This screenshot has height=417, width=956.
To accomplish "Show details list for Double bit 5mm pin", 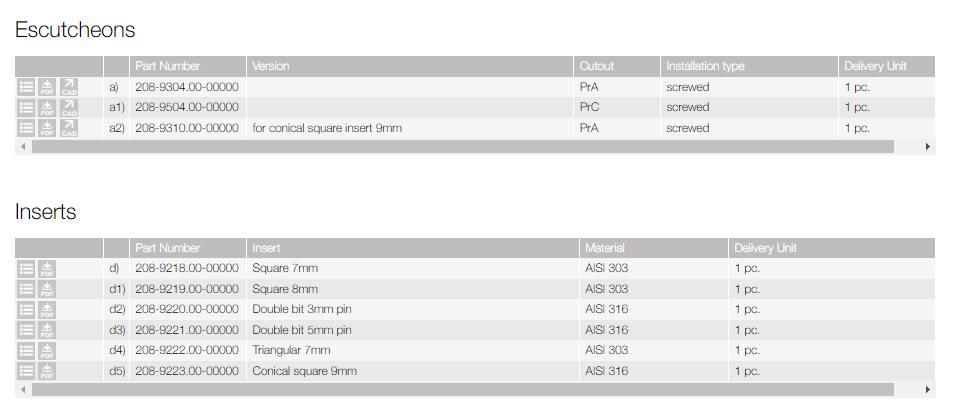I will pos(27,330).
